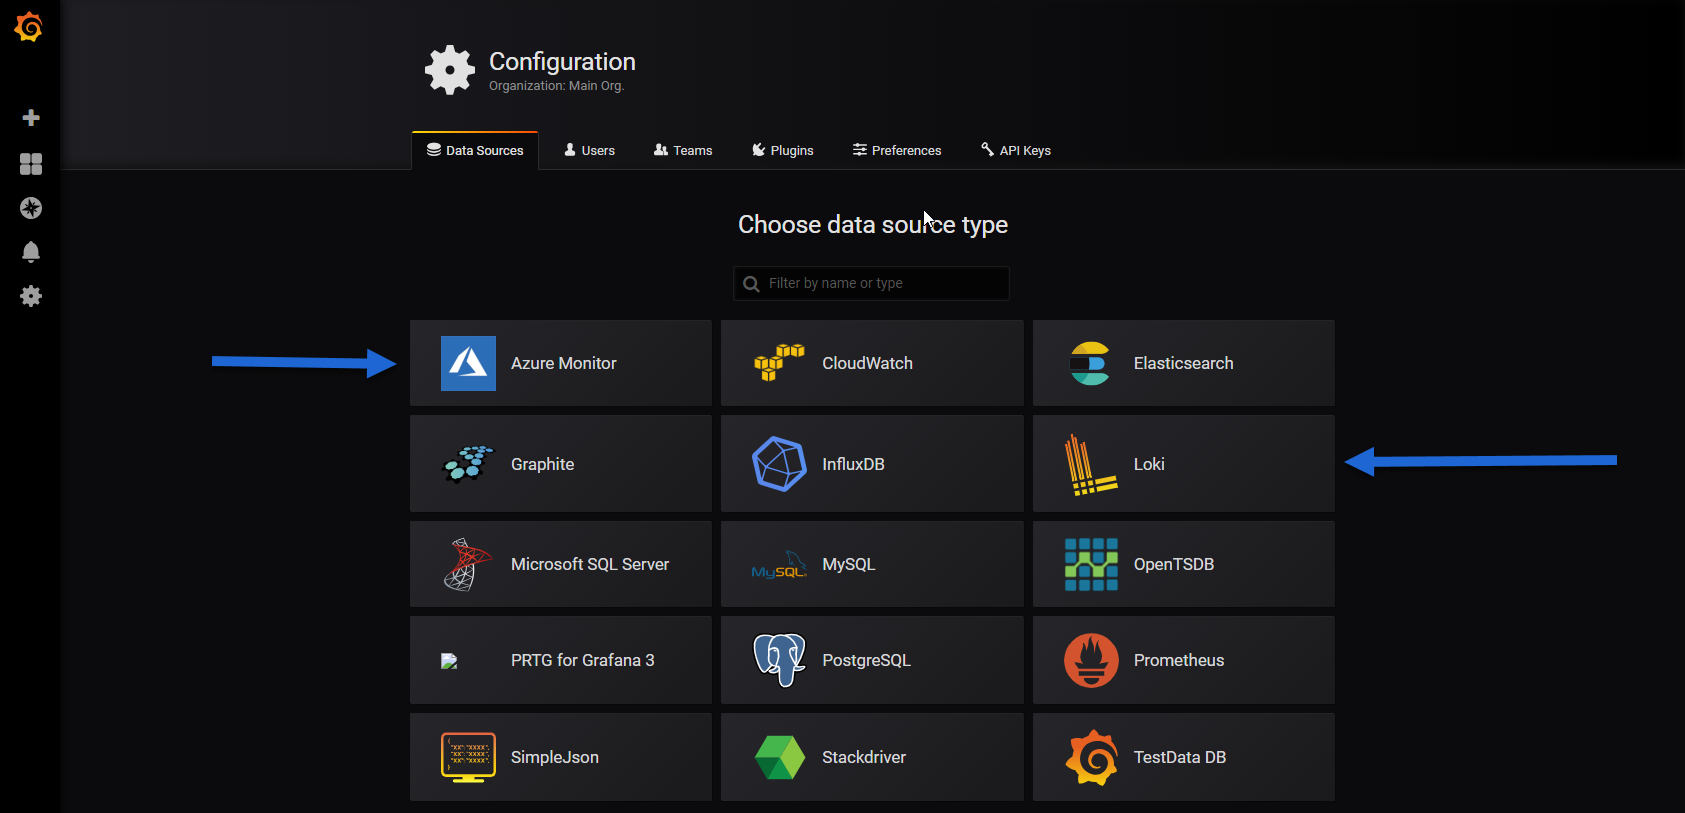Open the Dashboards grid icon in sidebar

(x=31, y=164)
